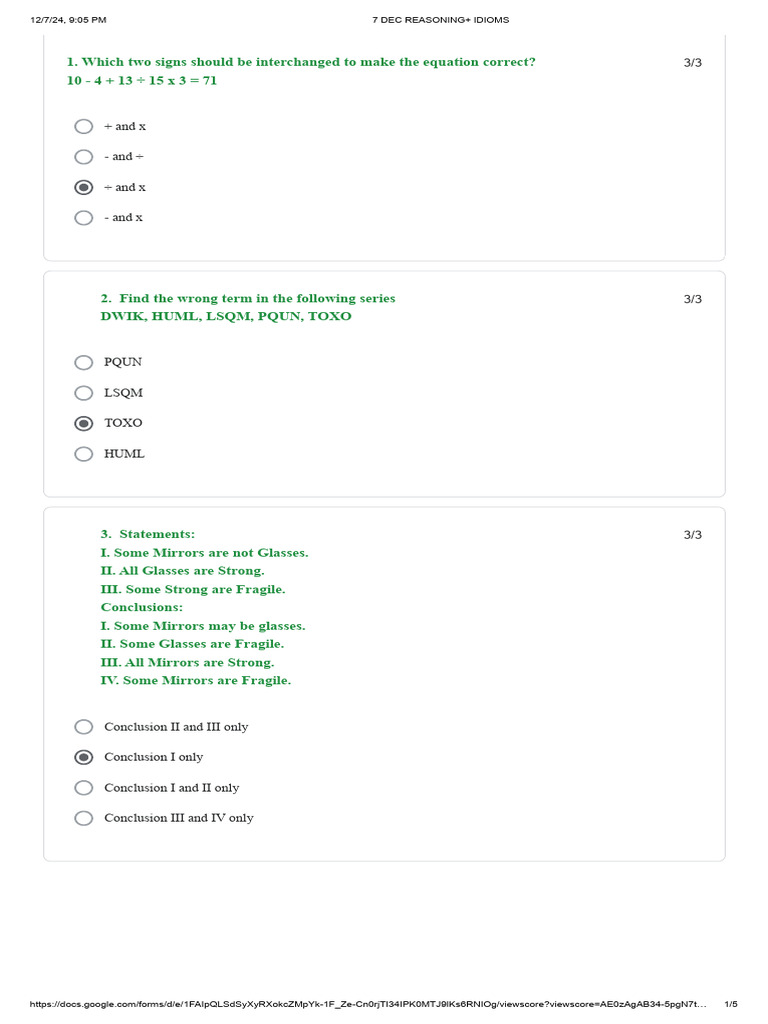
Task: Click the 3/3 score on question 3
Action: [693, 535]
